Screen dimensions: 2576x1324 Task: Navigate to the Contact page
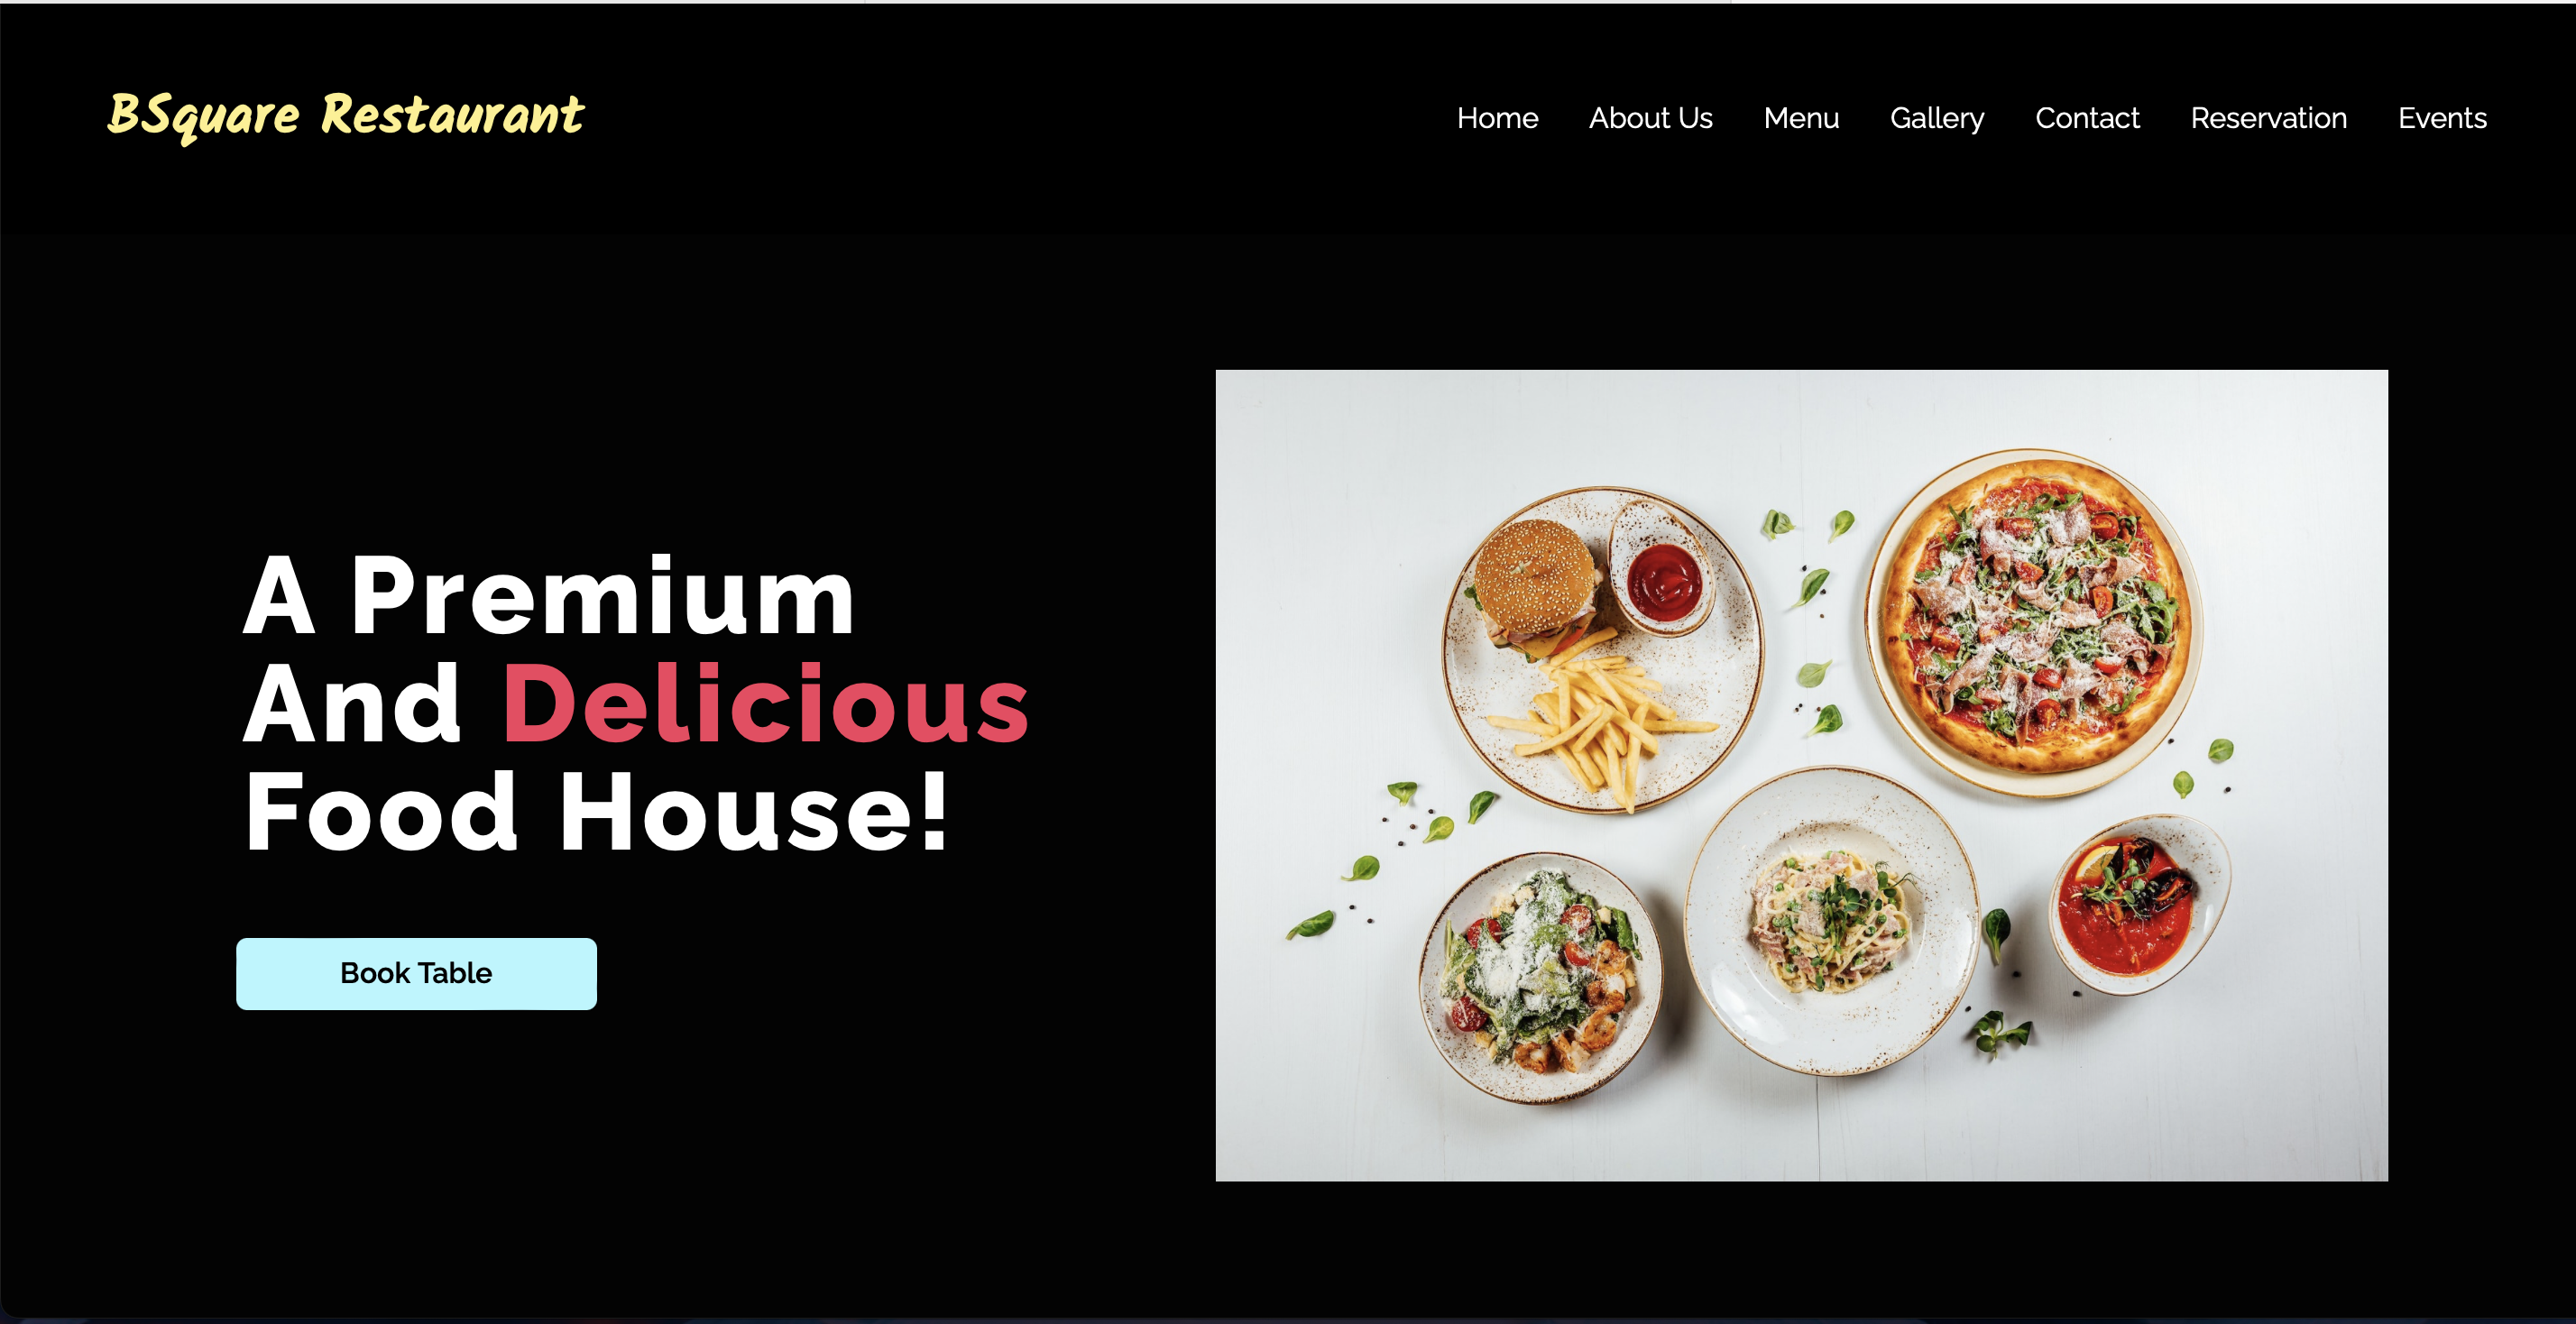pos(2087,118)
